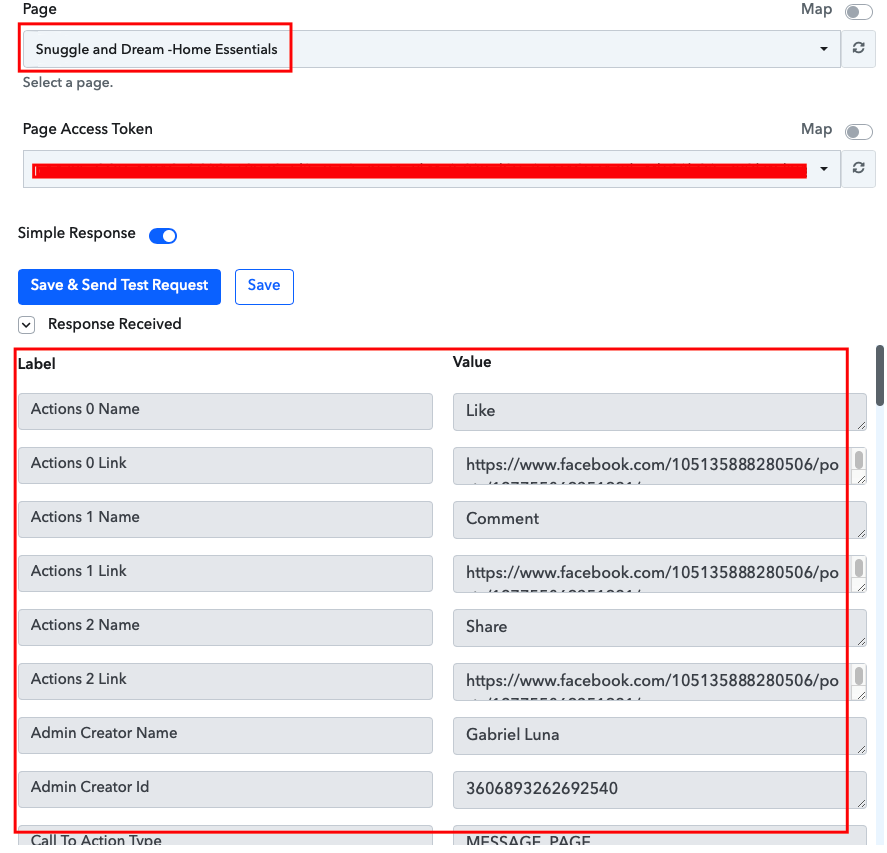Viewport: 887px width, 853px height.
Task: Click Save & Send Test Request button
Action: click(x=119, y=287)
